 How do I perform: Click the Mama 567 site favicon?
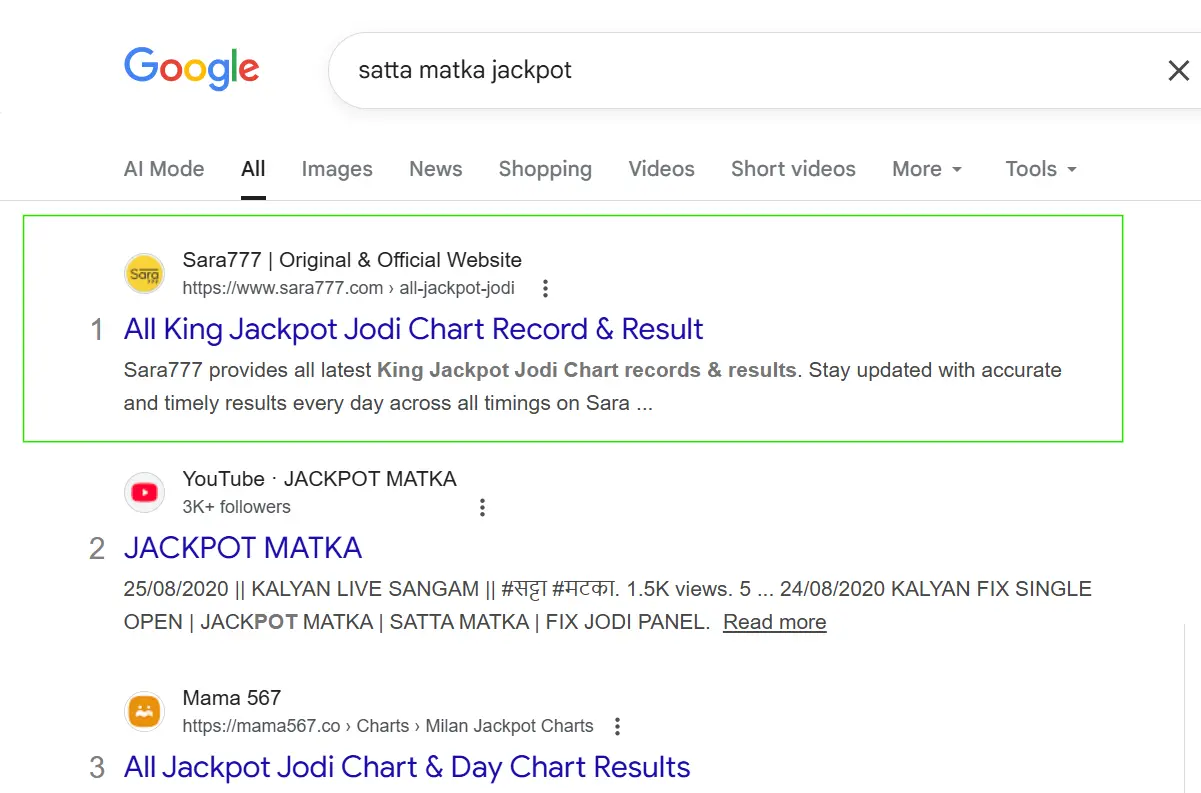coord(144,711)
